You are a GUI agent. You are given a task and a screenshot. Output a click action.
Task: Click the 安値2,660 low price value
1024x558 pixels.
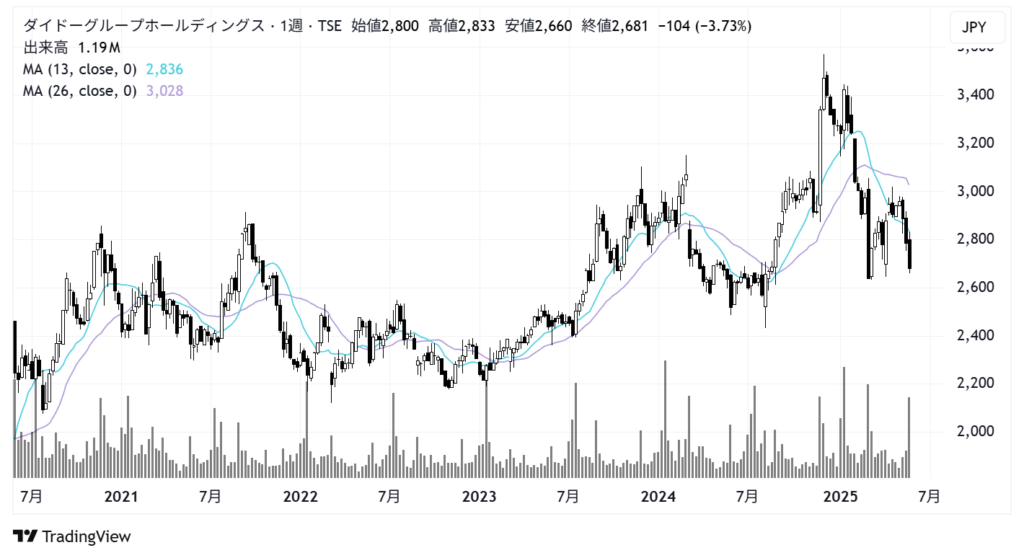[538, 26]
